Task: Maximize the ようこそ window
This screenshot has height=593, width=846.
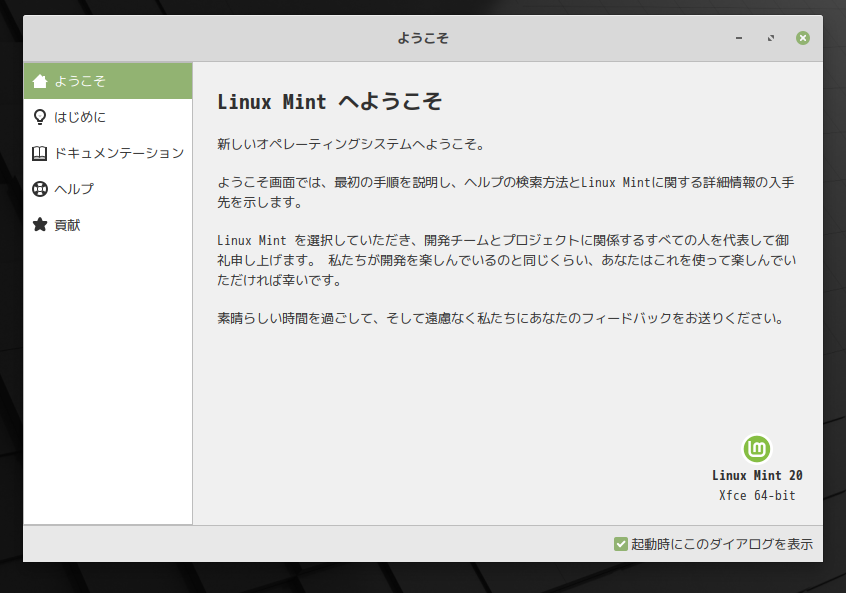Action: (x=771, y=38)
